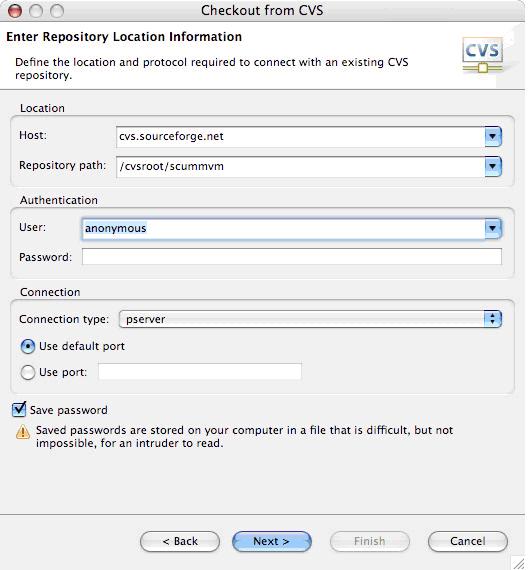This screenshot has height=570, width=528.
Task: Click the resize grip at the window corner
Action: click(518, 562)
